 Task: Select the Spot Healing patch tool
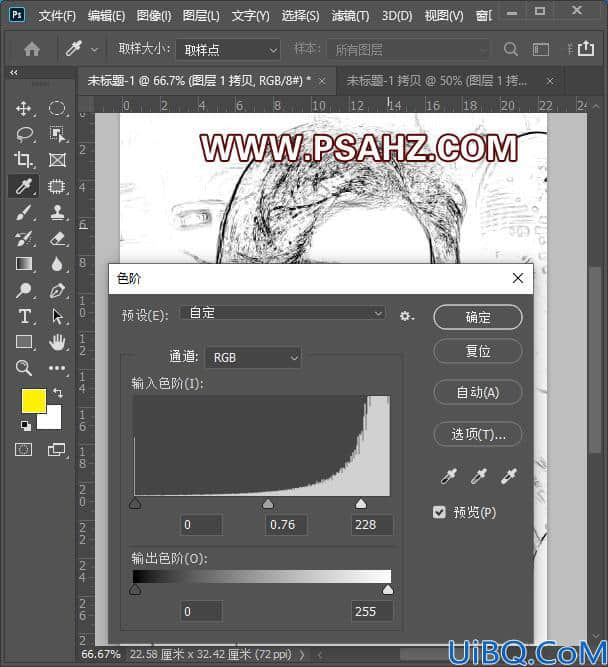point(57,186)
